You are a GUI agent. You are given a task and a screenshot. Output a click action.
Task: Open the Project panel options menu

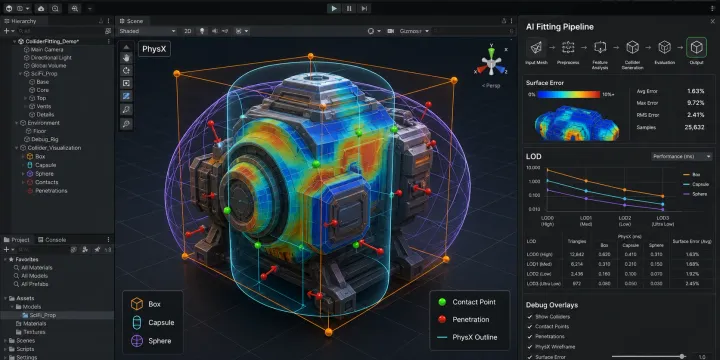coord(109,240)
